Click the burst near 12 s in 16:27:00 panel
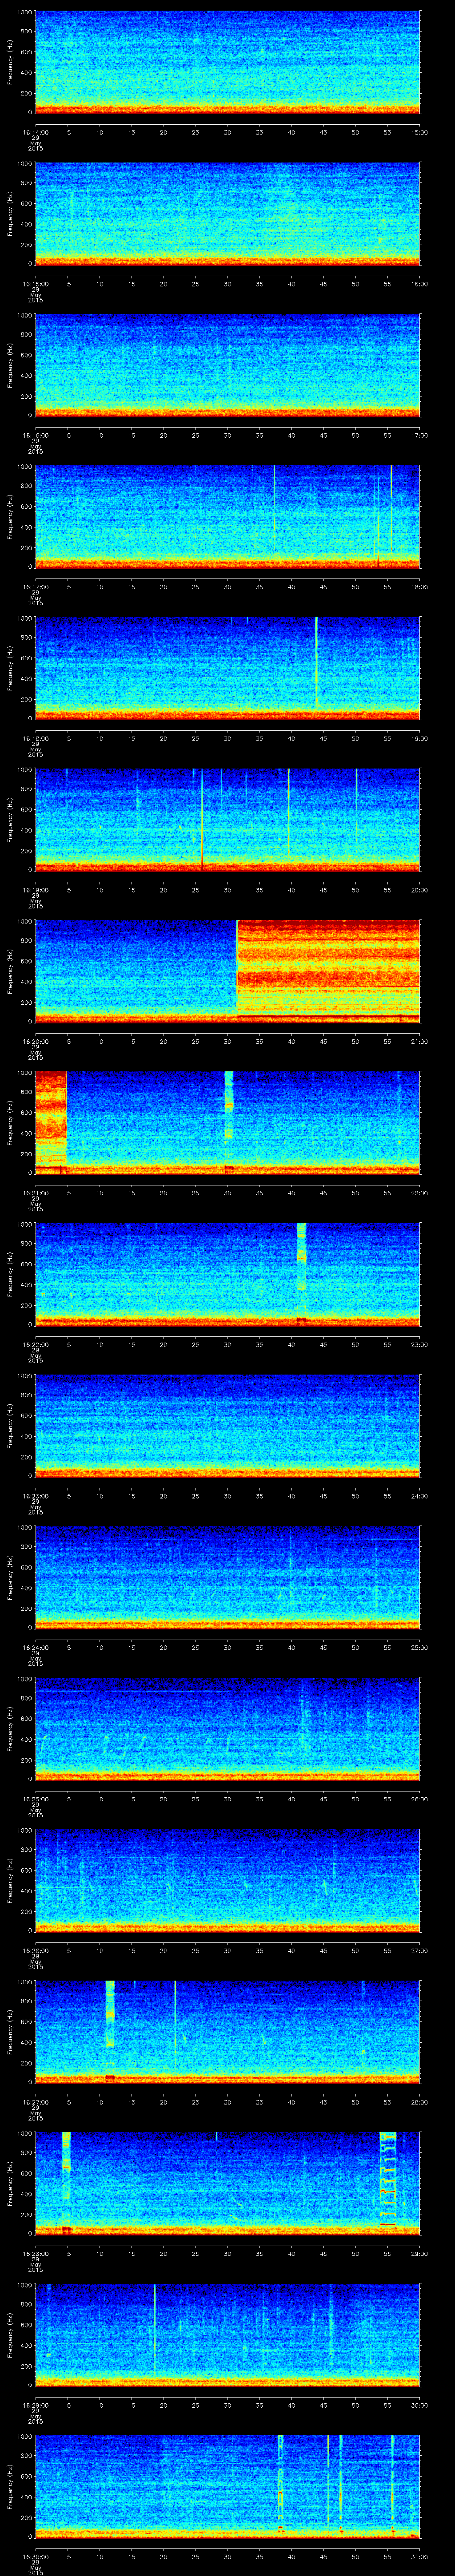455x2576 pixels. click(x=110, y=2014)
